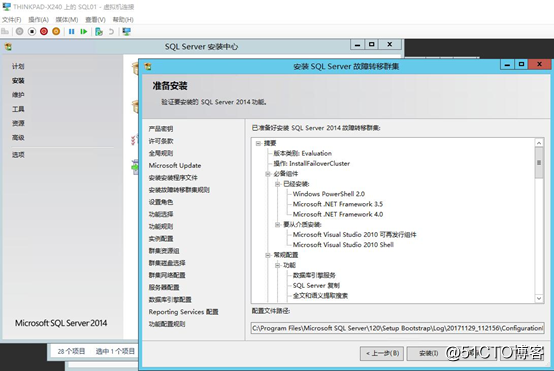Collapse the 已经安装 tree node

point(278,184)
